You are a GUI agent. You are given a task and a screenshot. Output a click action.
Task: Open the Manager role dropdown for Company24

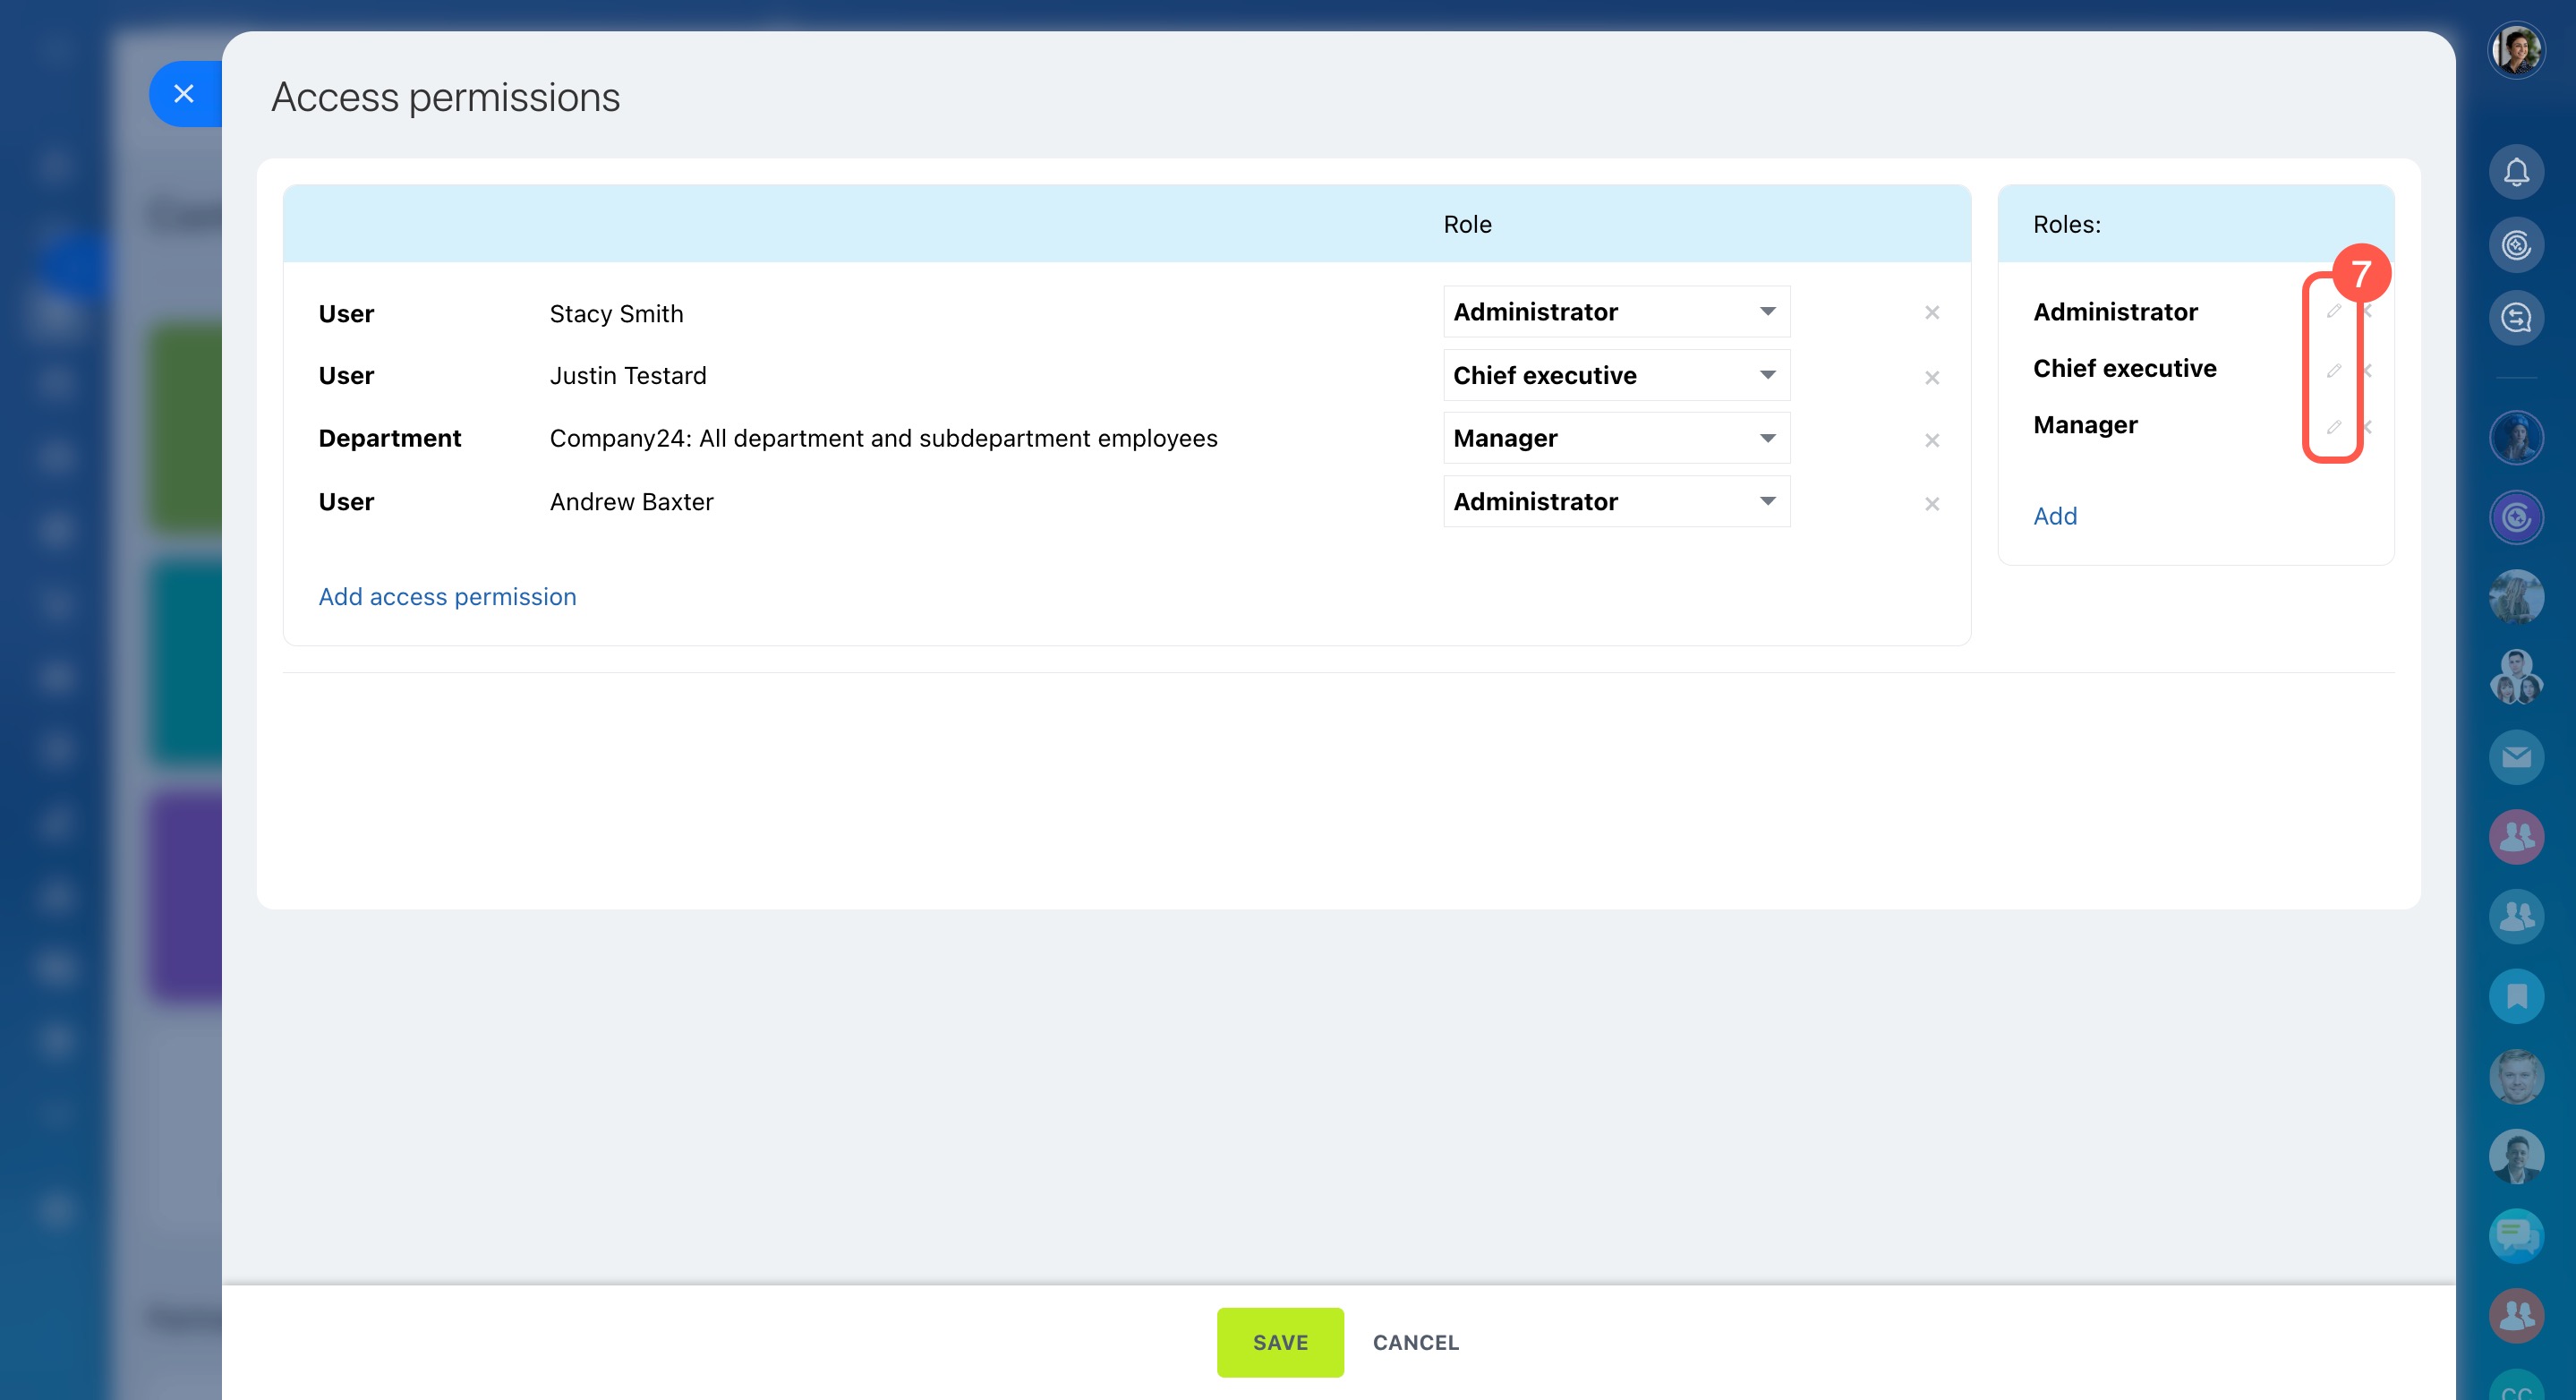1615,438
